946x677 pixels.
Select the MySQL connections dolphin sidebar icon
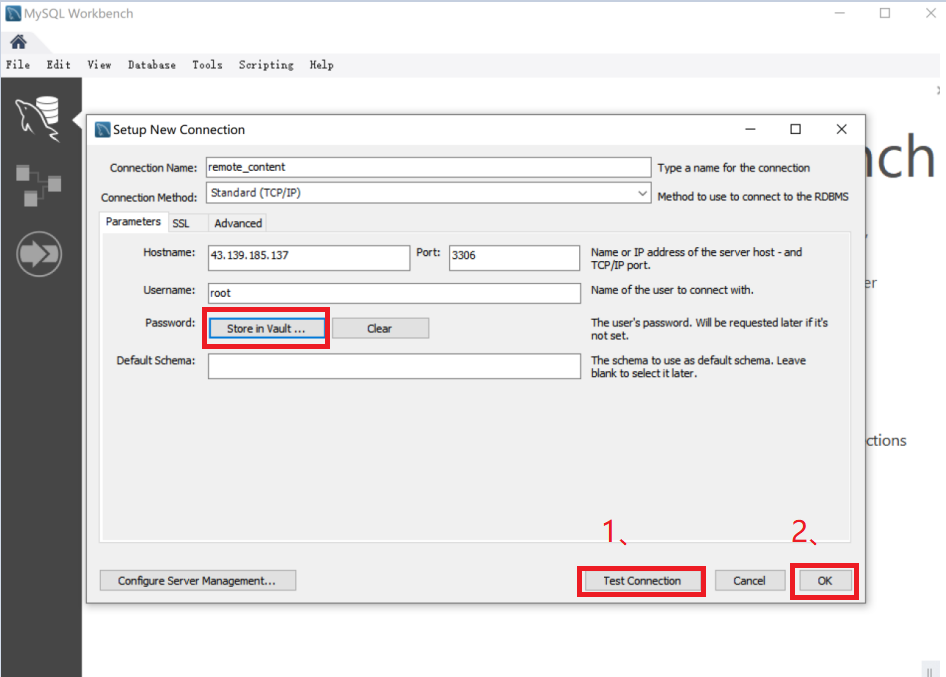(x=39, y=118)
